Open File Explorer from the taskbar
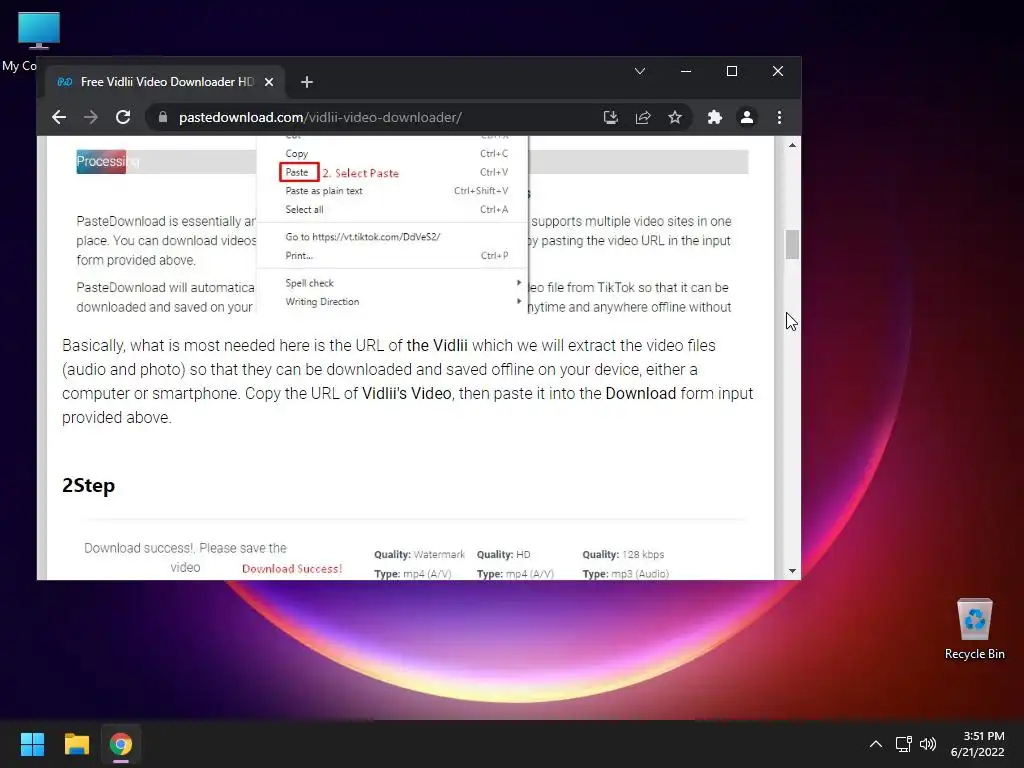1024x768 pixels. 76,744
